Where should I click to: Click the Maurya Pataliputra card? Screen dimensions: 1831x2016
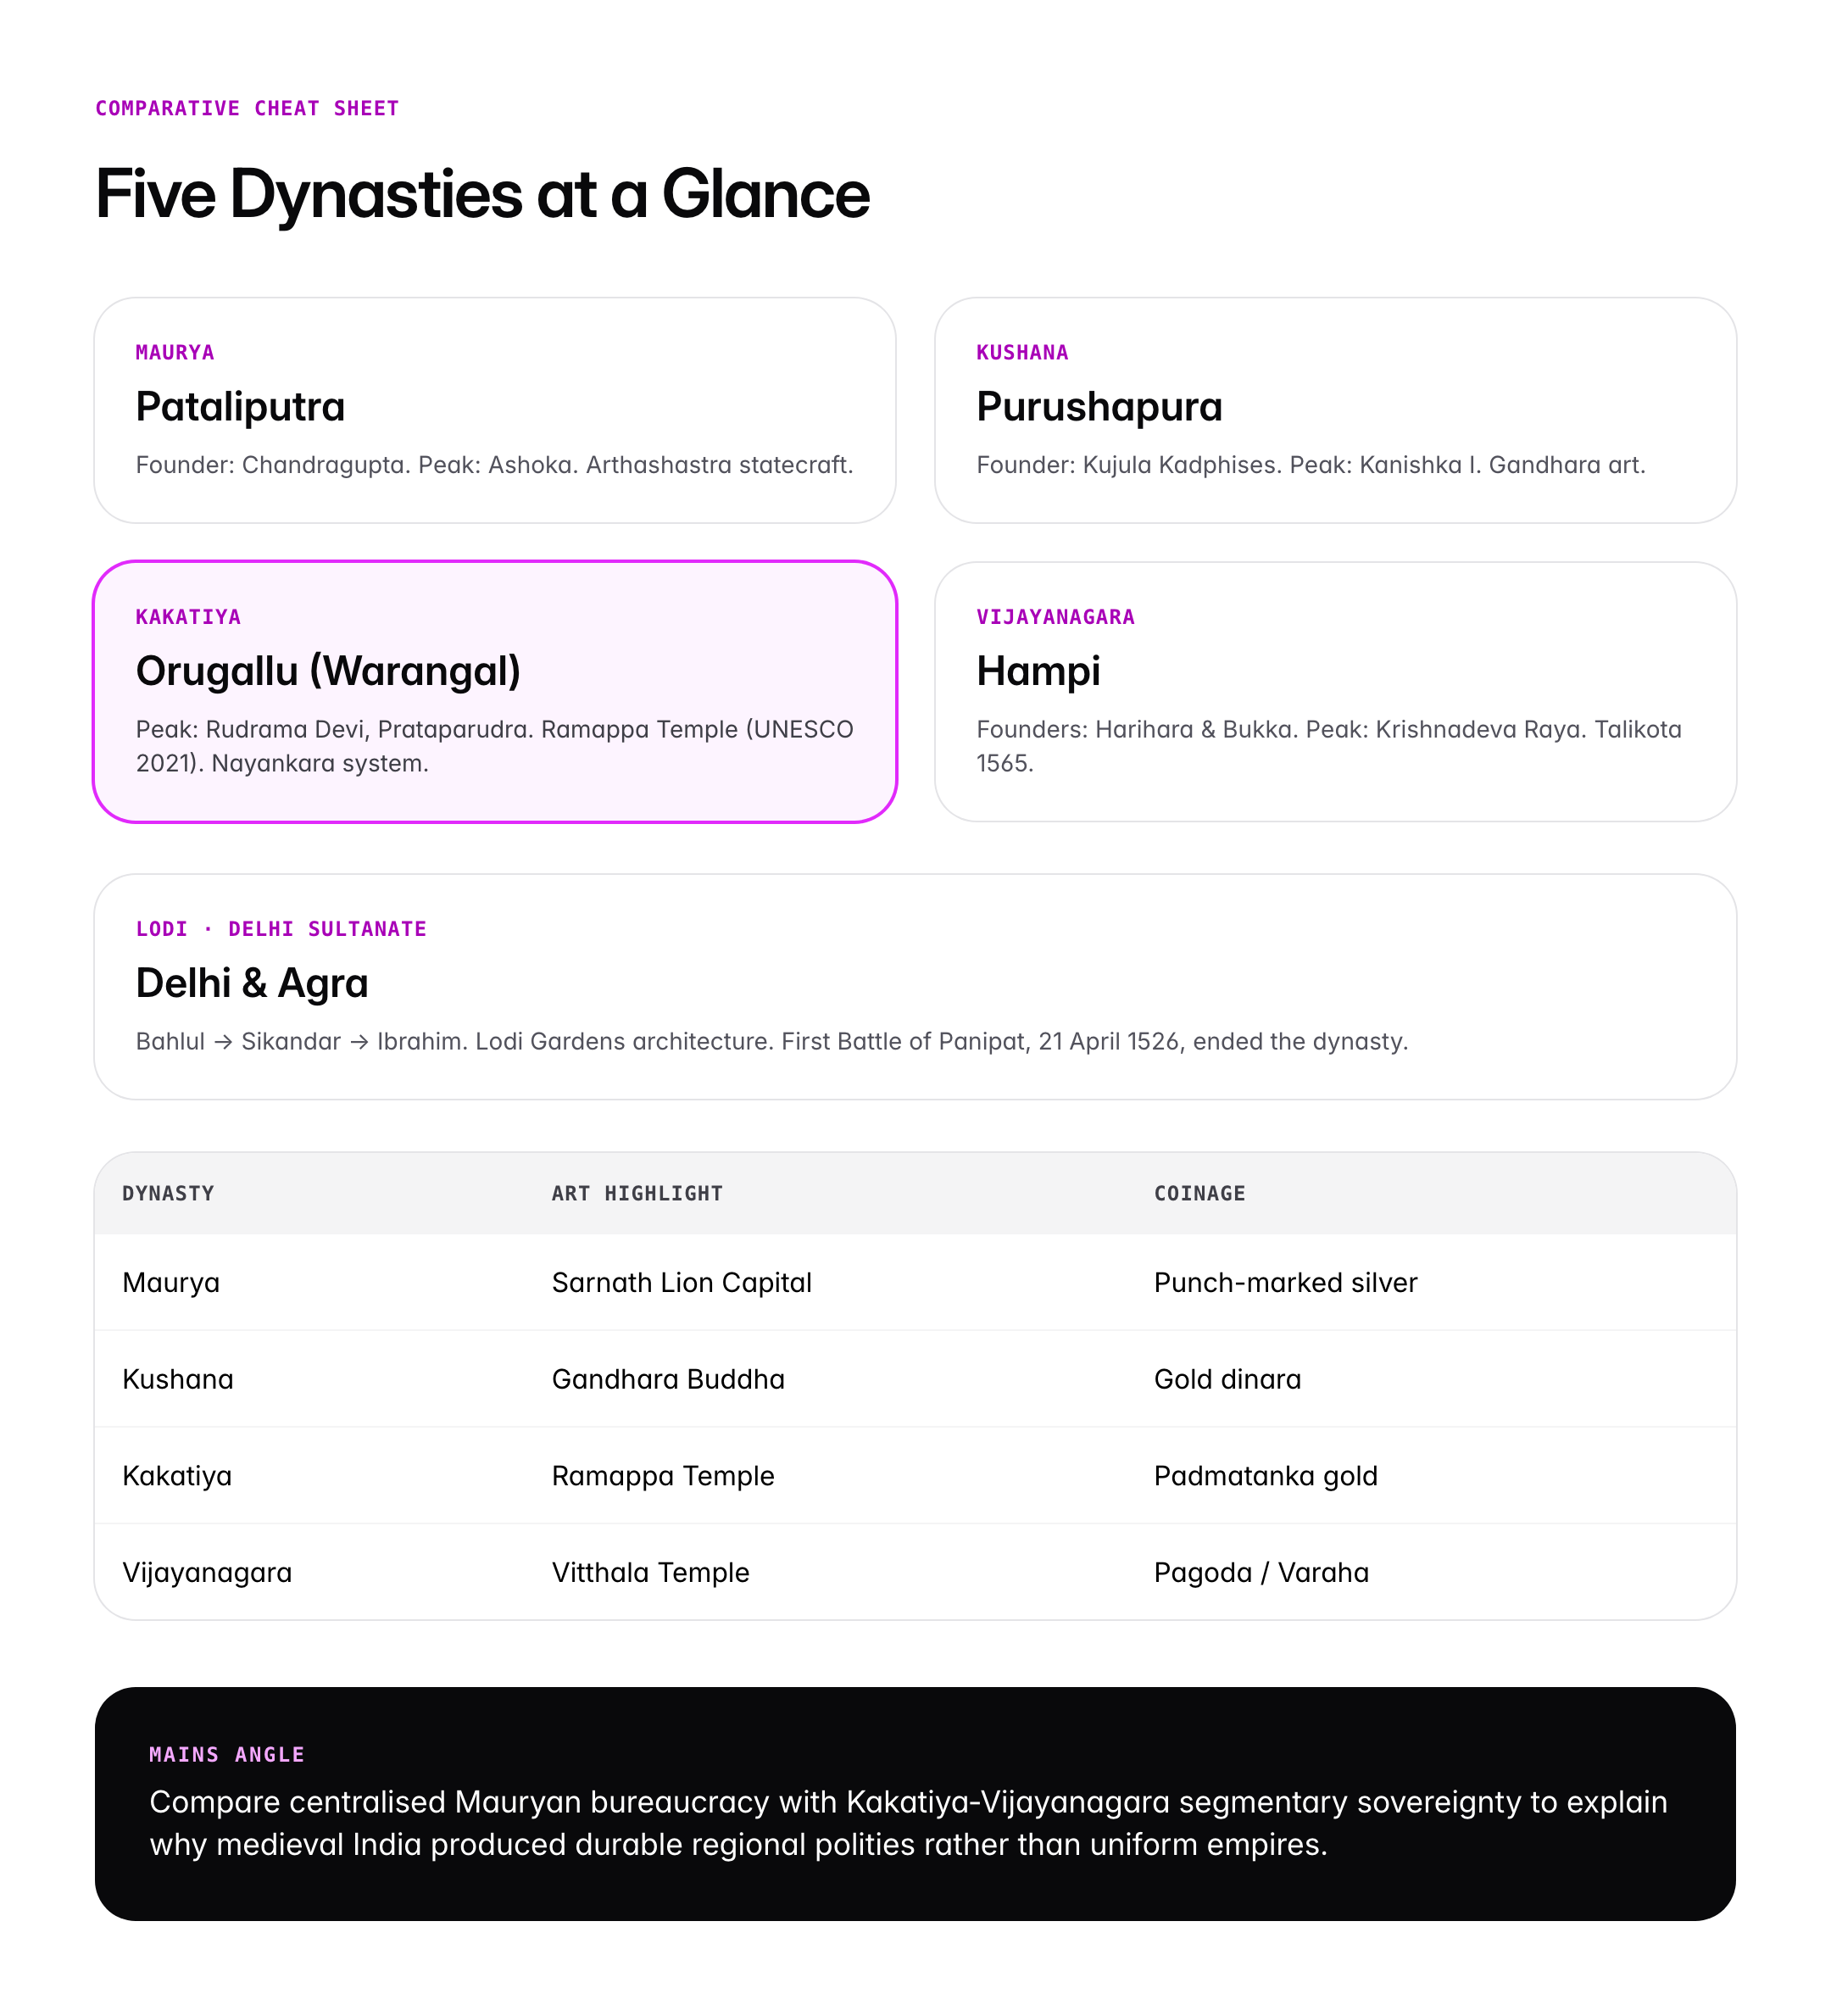coord(494,410)
